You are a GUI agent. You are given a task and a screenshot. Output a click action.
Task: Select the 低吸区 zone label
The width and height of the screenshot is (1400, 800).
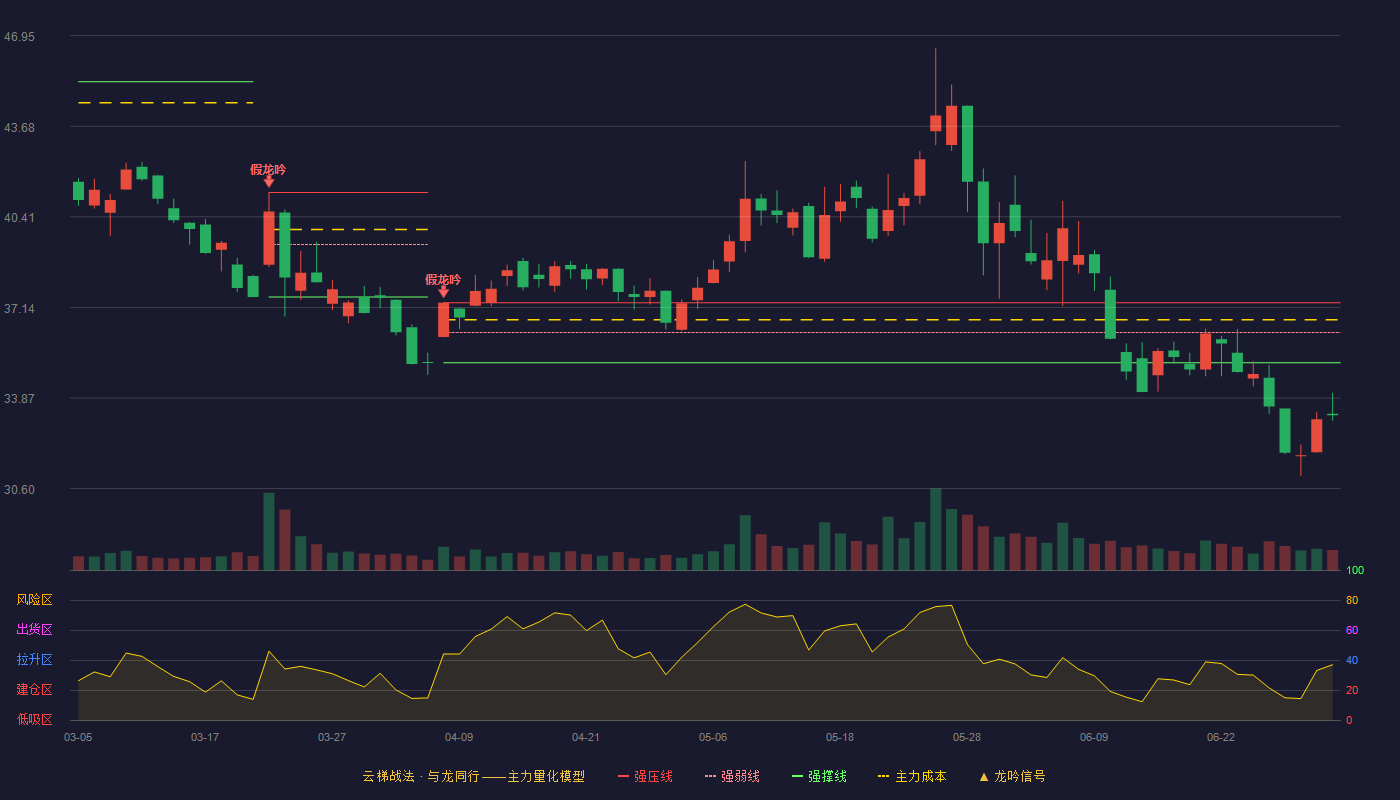click(x=34, y=719)
